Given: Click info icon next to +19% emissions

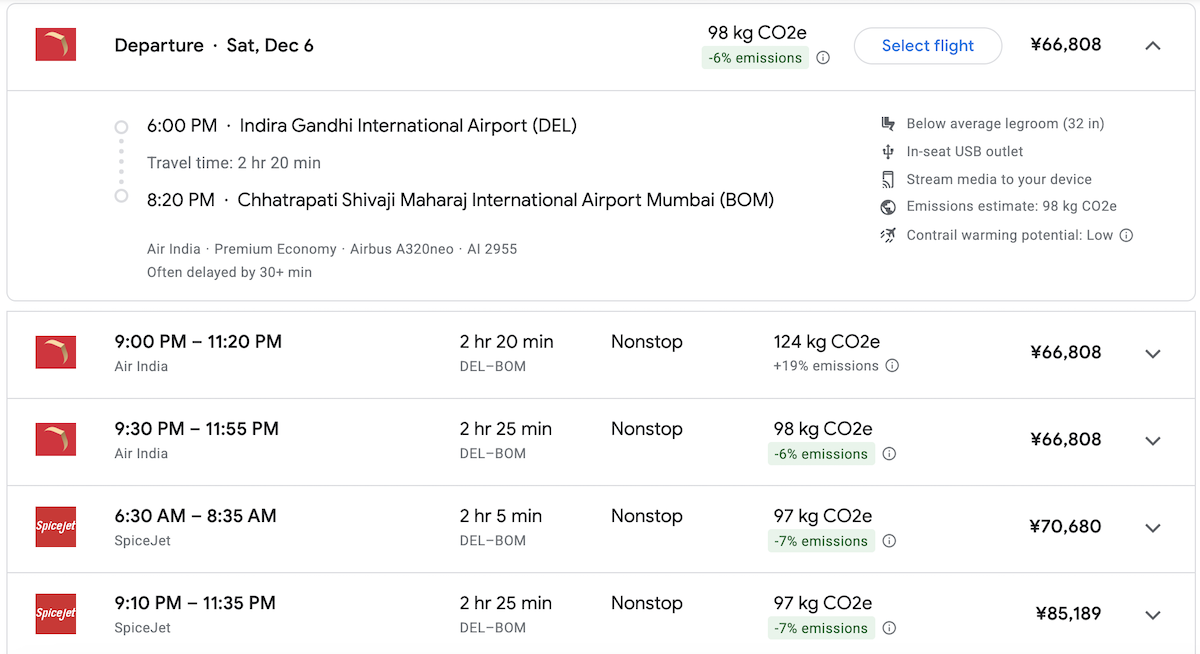Looking at the screenshot, I should 892,366.
